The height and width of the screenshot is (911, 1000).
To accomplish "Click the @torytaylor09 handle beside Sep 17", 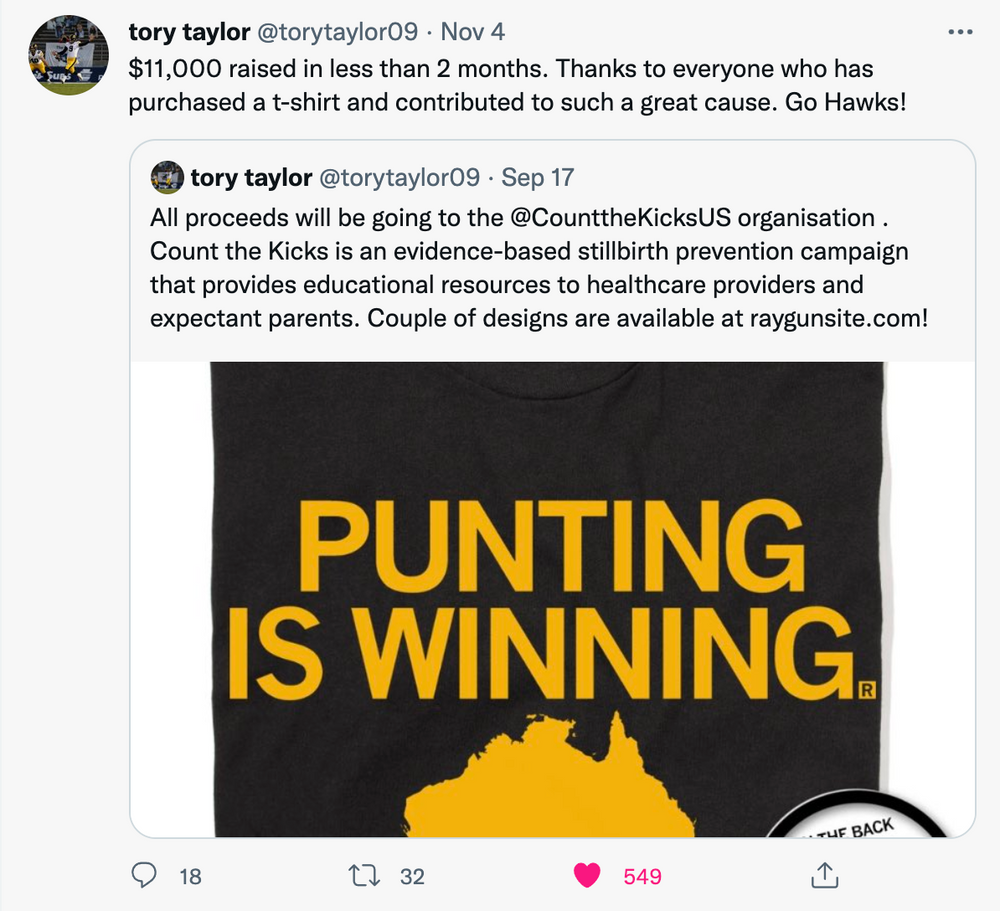I will [399, 178].
